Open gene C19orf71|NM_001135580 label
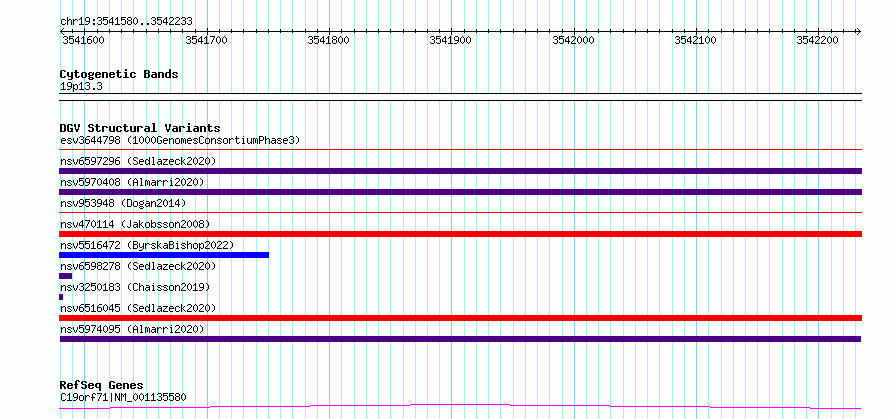The image size is (890, 419). (123, 397)
